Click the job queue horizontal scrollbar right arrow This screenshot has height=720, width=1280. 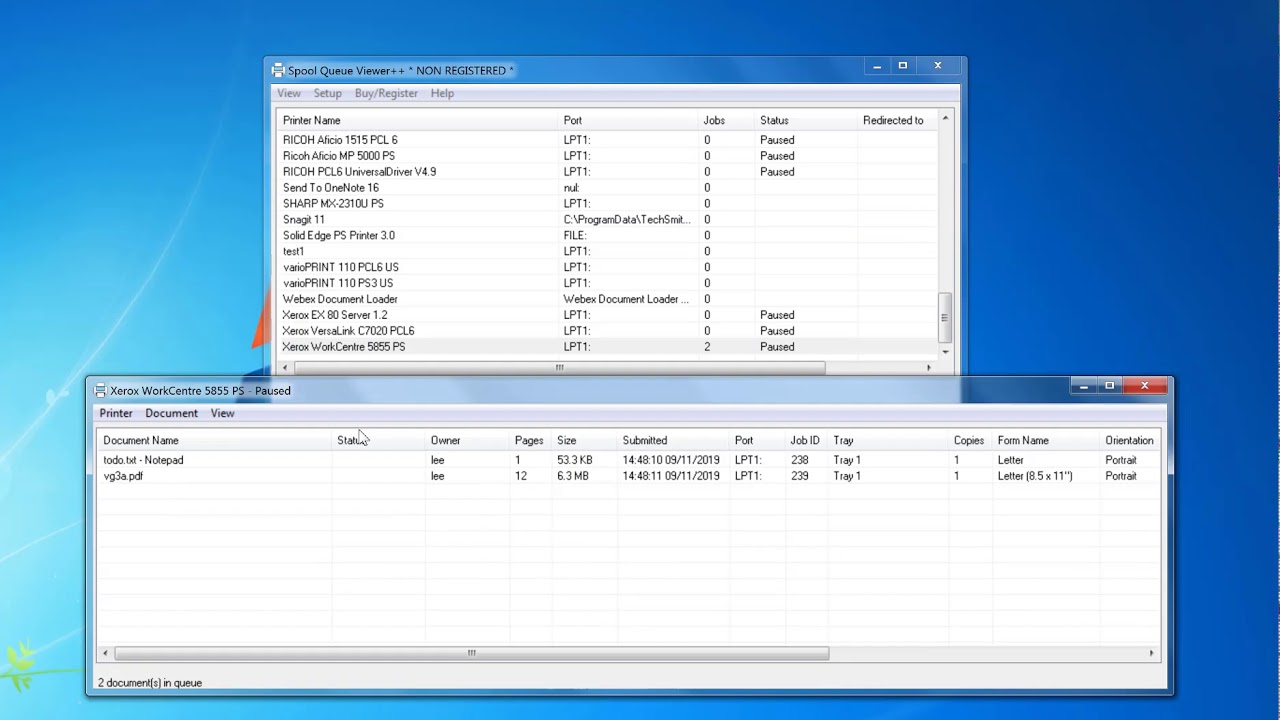[x=1151, y=653]
